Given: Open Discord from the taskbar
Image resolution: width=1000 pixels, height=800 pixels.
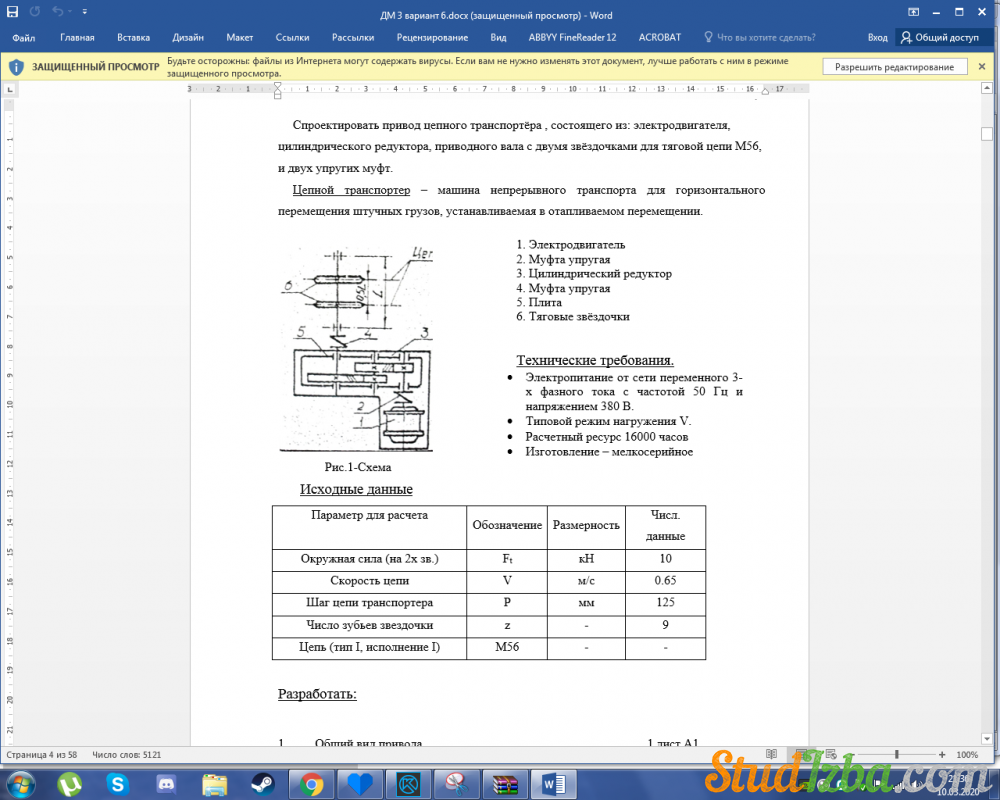Looking at the screenshot, I should (x=166, y=782).
